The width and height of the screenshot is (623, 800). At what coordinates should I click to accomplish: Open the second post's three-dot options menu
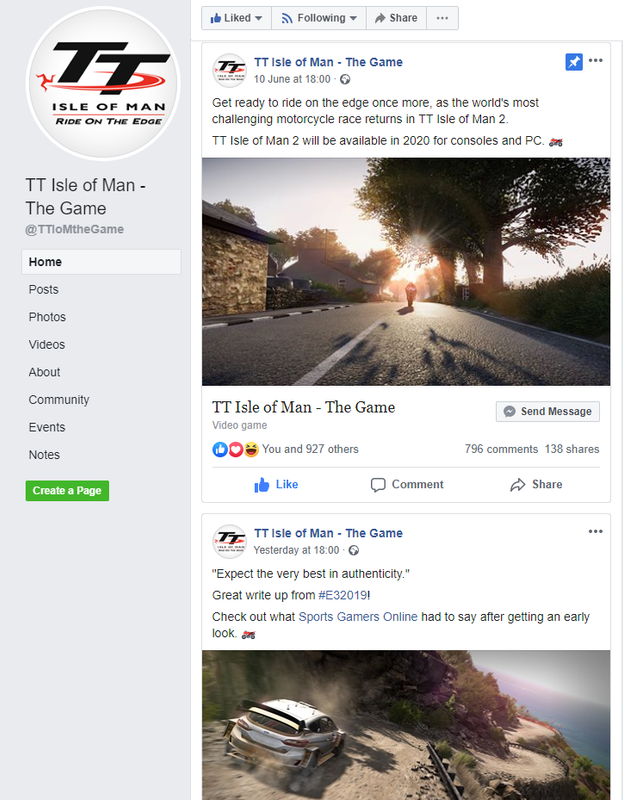click(x=595, y=531)
